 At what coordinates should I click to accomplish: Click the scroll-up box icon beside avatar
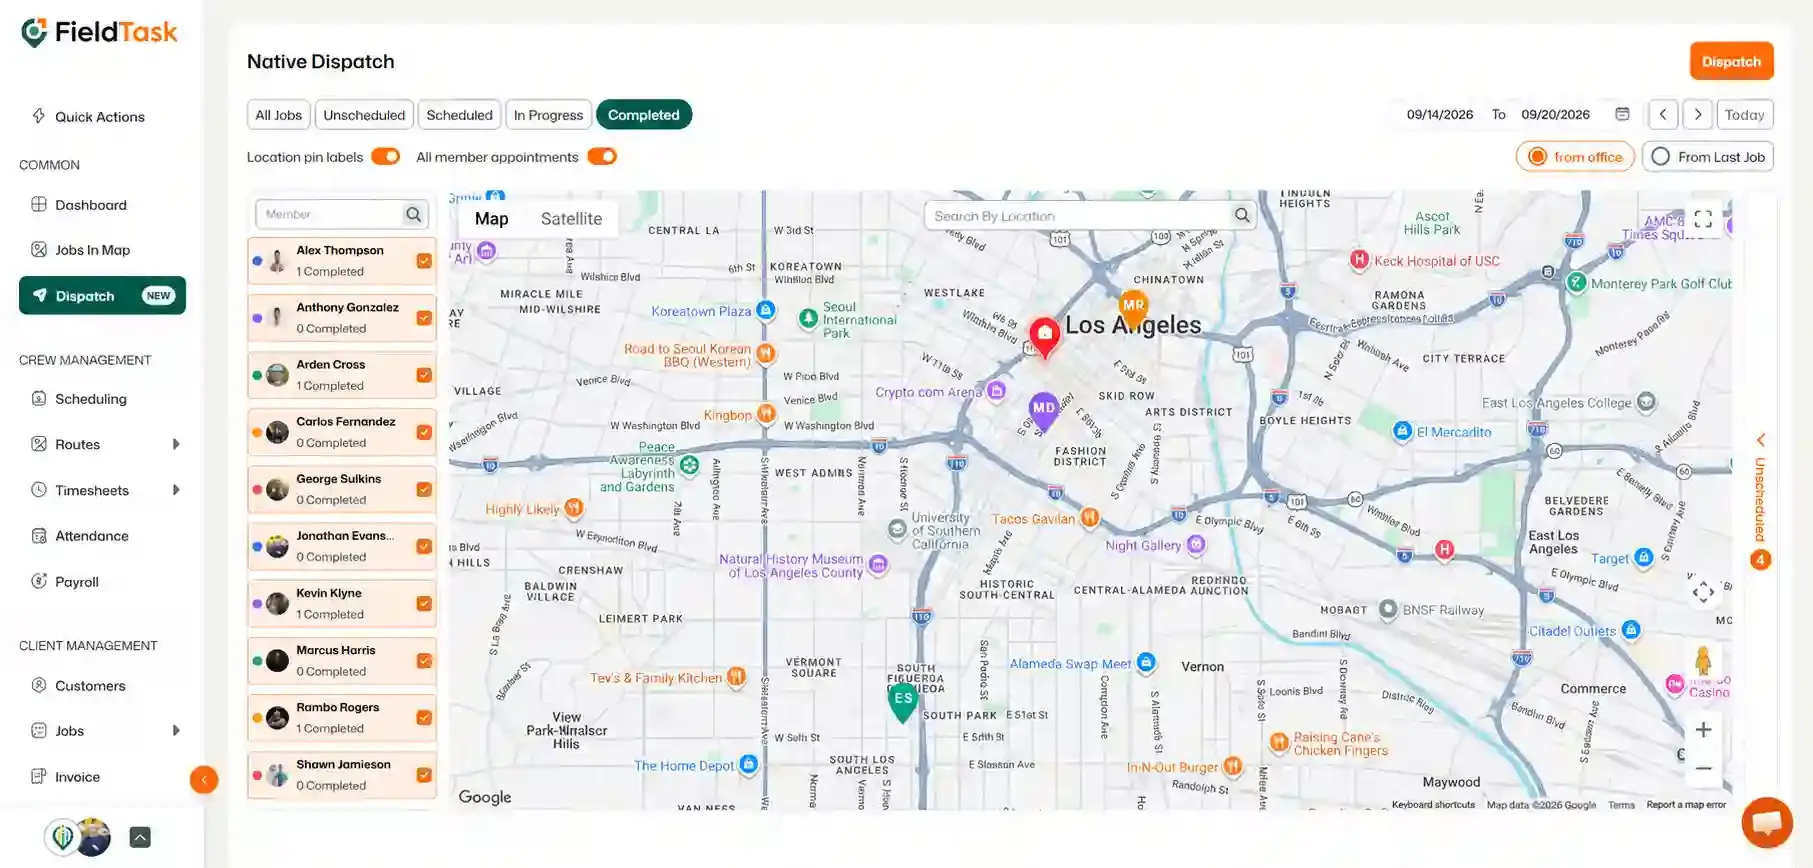140,838
